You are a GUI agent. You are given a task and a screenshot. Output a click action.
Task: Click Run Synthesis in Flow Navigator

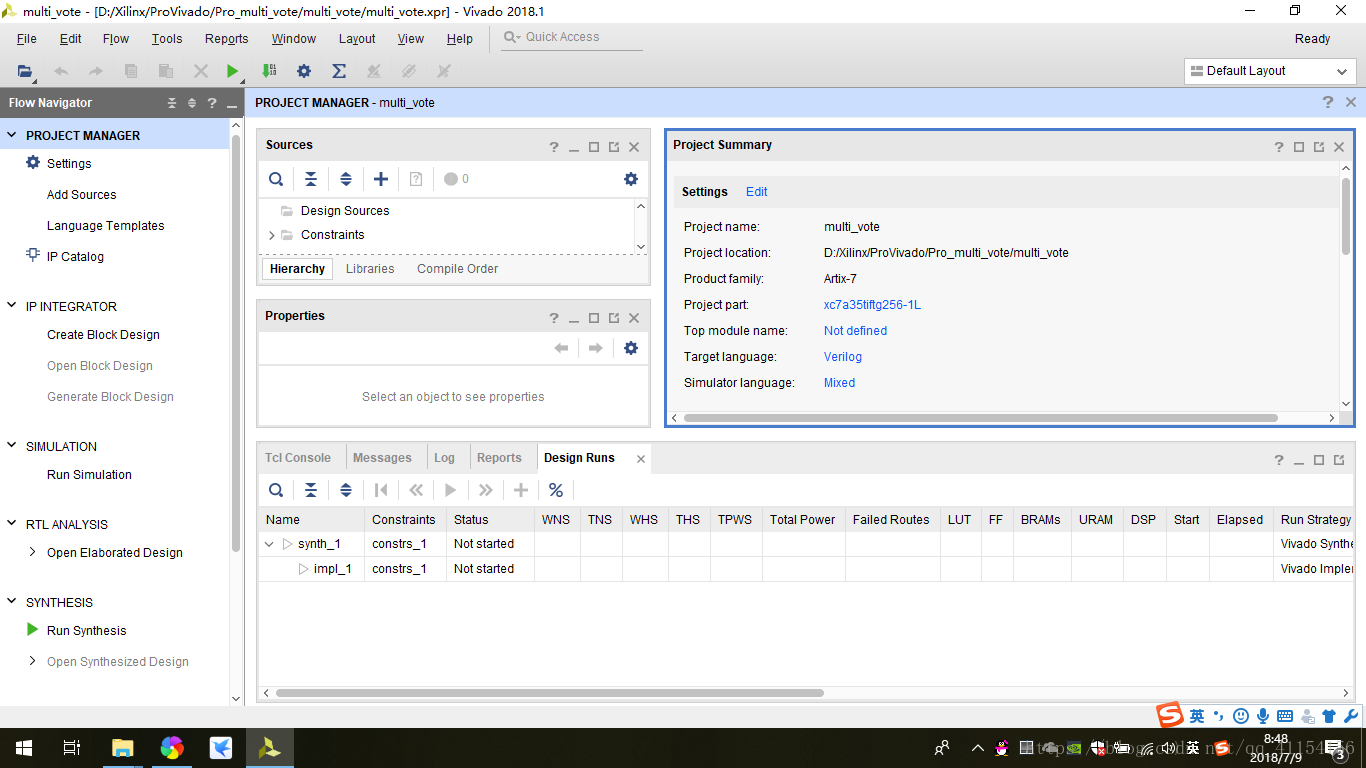(87, 631)
